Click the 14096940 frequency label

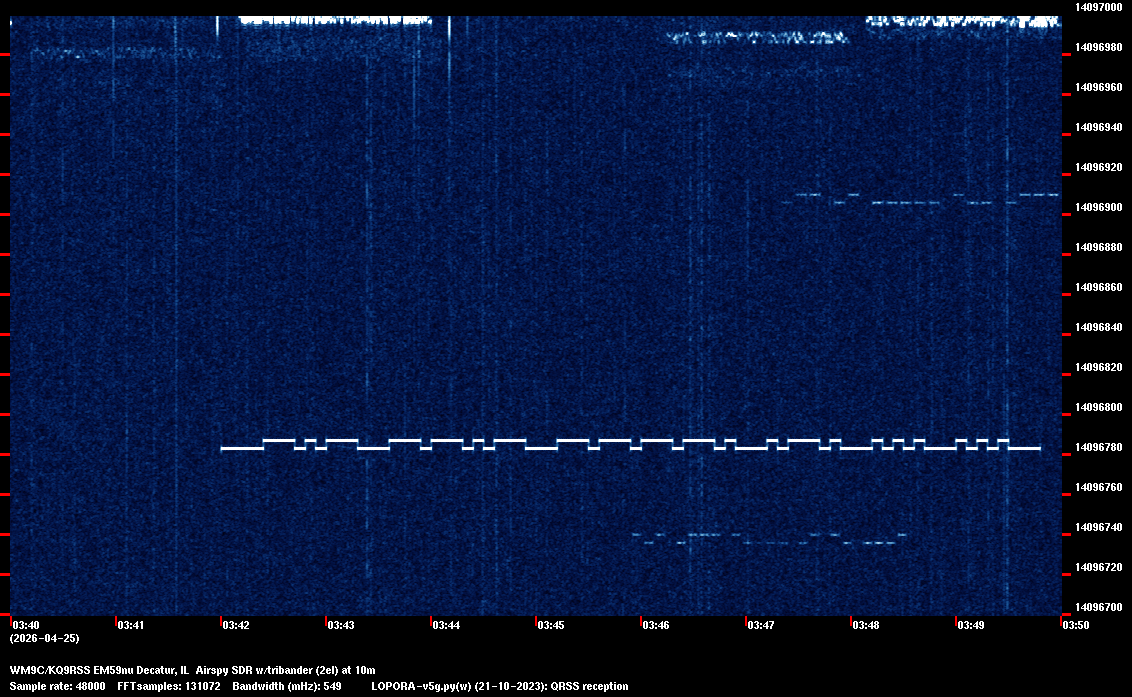(x=1098, y=127)
